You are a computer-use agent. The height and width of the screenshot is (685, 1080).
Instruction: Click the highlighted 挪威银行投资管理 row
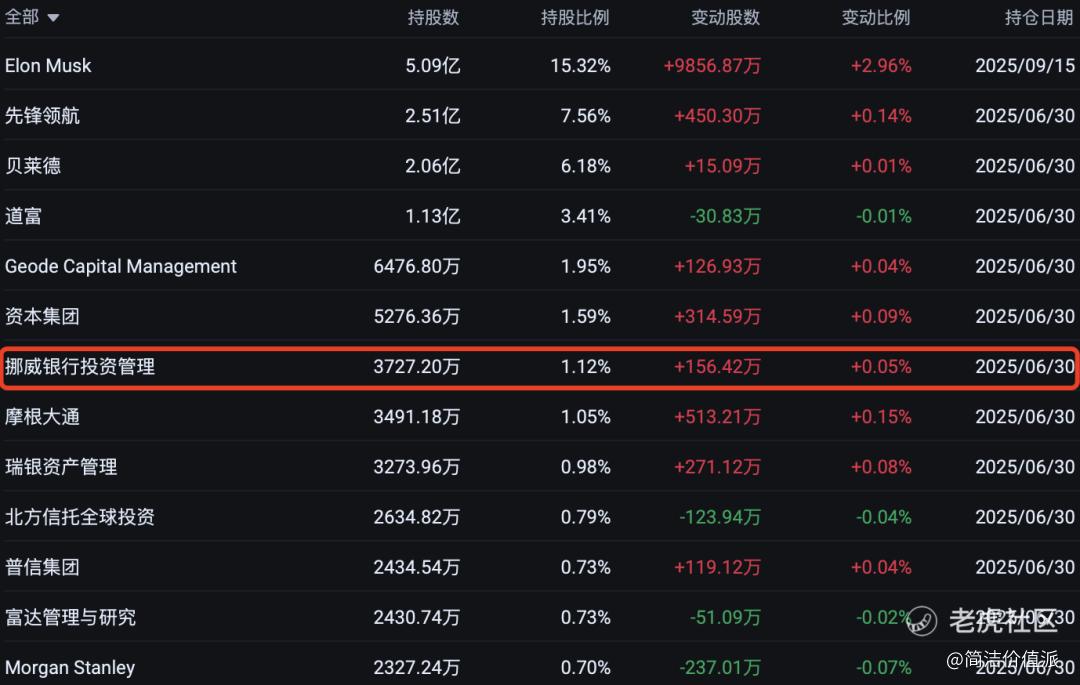[x=80, y=367]
